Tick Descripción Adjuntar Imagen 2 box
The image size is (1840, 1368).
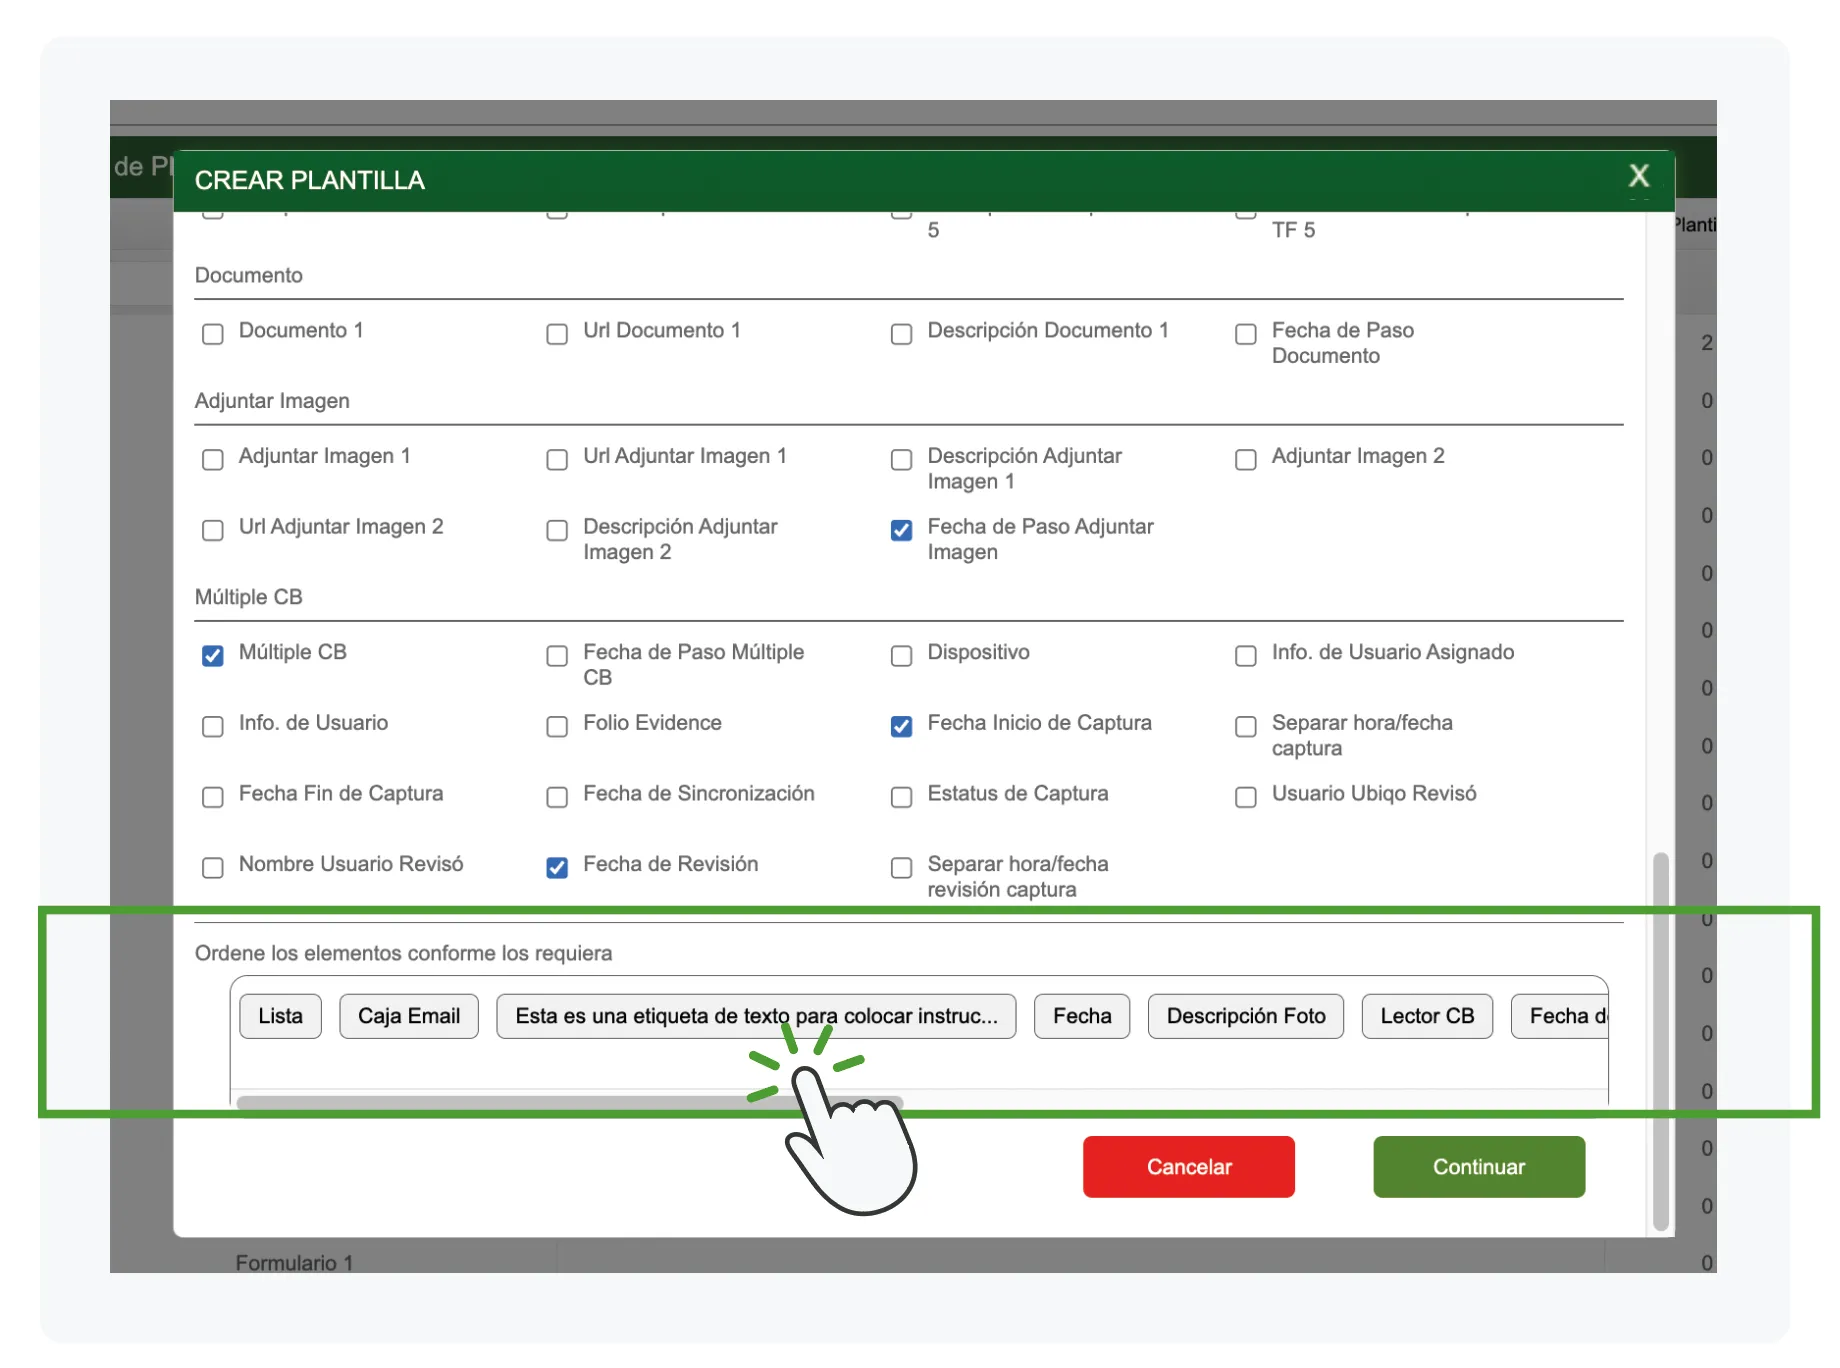pos(557,529)
